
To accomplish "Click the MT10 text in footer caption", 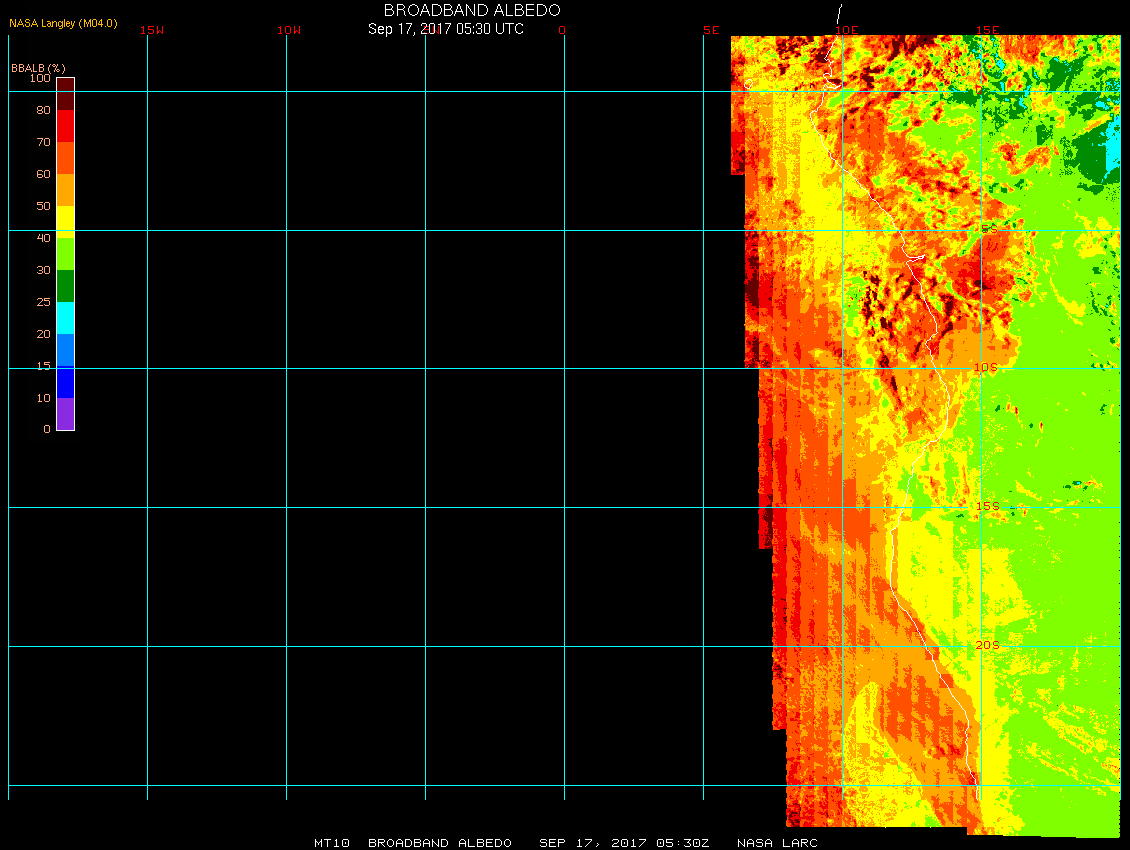I will click(331, 843).
